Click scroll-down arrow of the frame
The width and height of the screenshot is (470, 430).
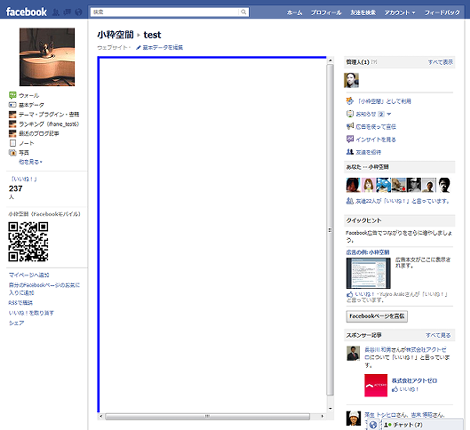coord(330,409)
